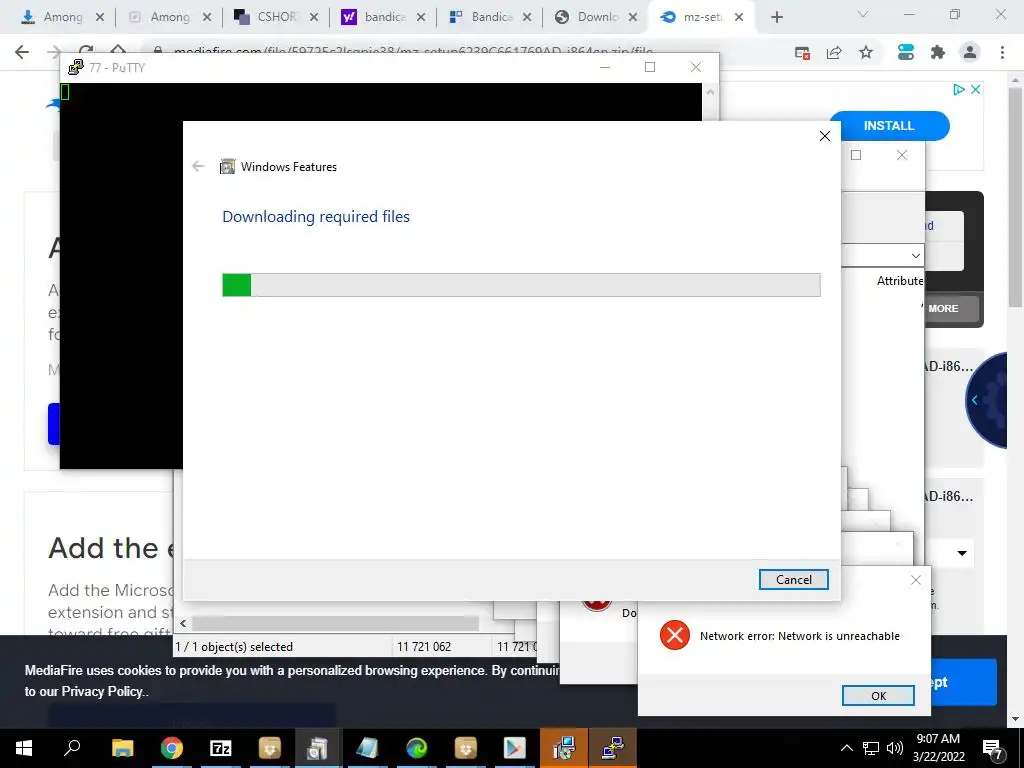Bookmark this page with the star icon
This screenshot has width=1024, height=768.
[866, 52]
